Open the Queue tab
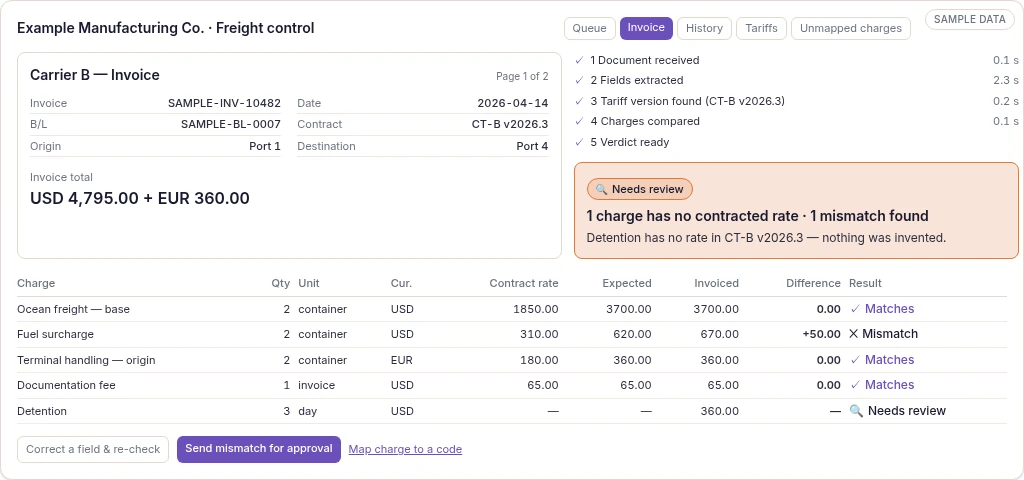The image size is (1024, 480). tap(590, 28)
